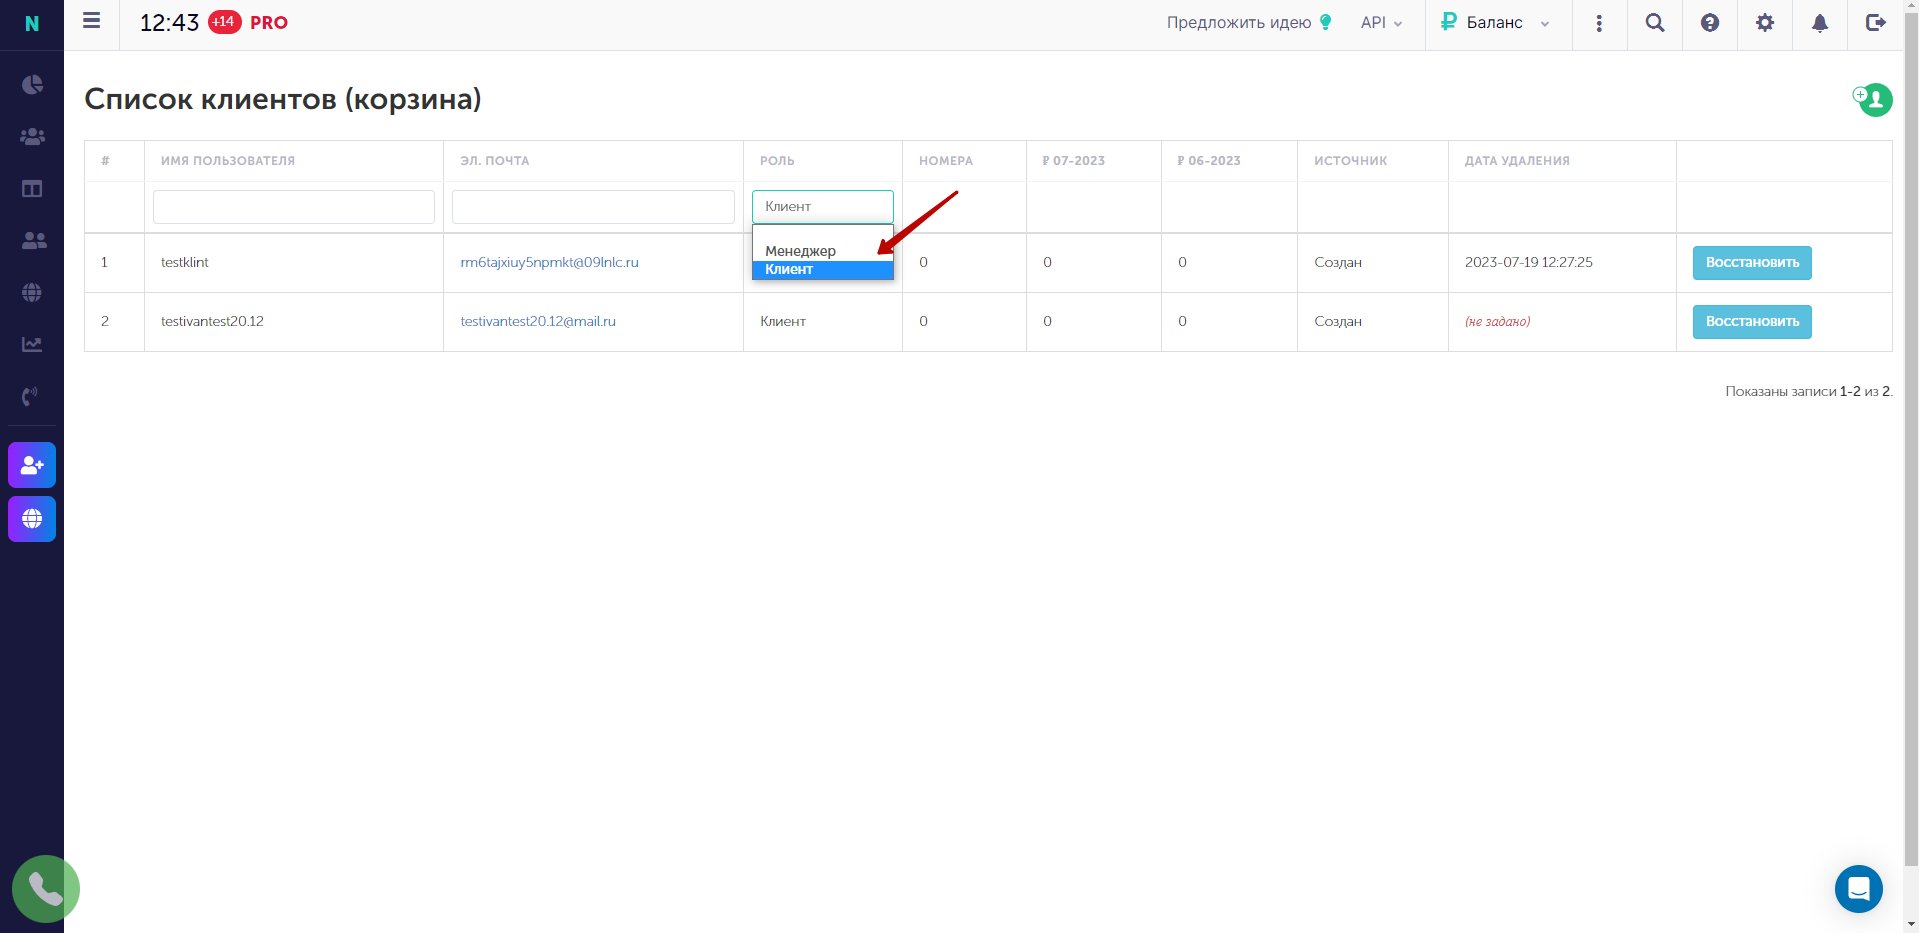1919x933 pixels.
Task: Expand the API dropdown menu
Action: tap(1381, 23)
